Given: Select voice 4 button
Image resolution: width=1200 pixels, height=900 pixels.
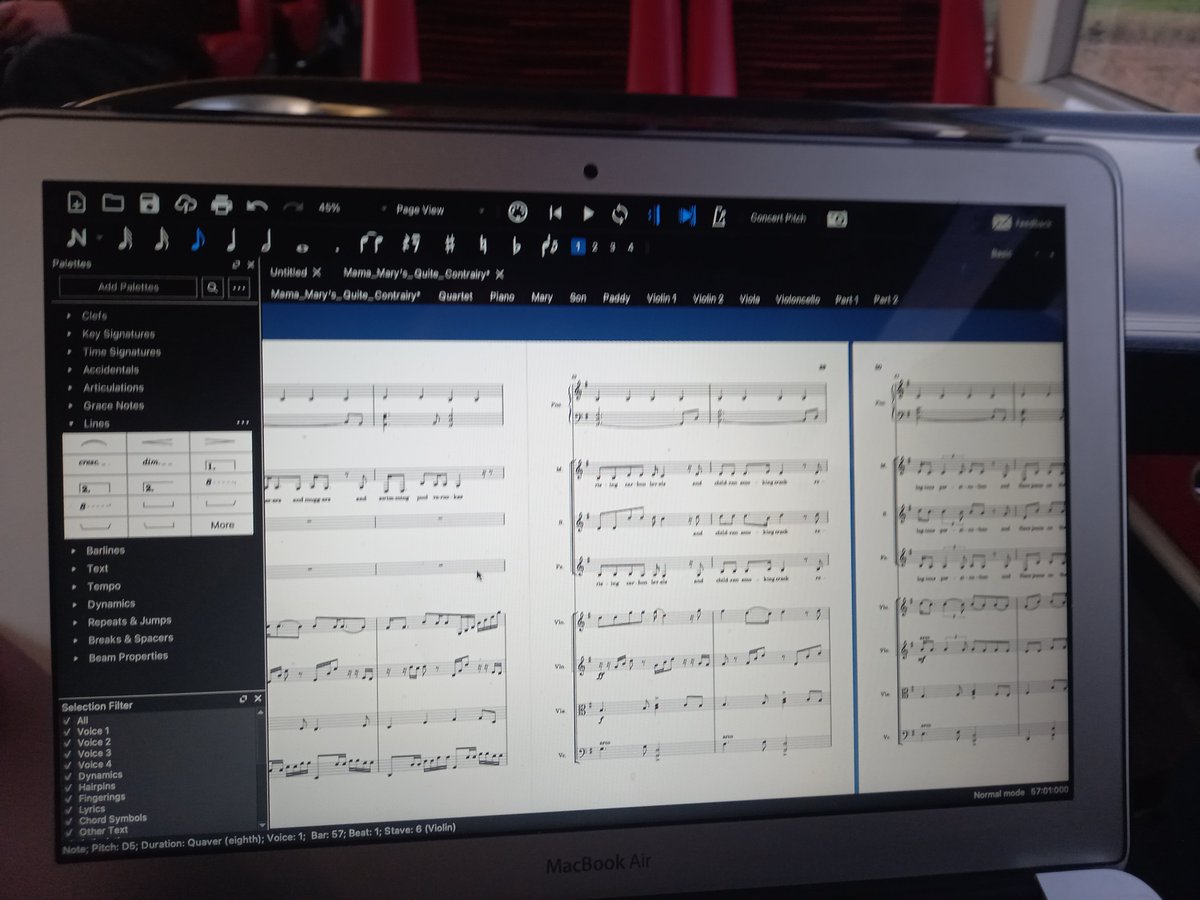Looking at the screenshot, I should 630,248.
